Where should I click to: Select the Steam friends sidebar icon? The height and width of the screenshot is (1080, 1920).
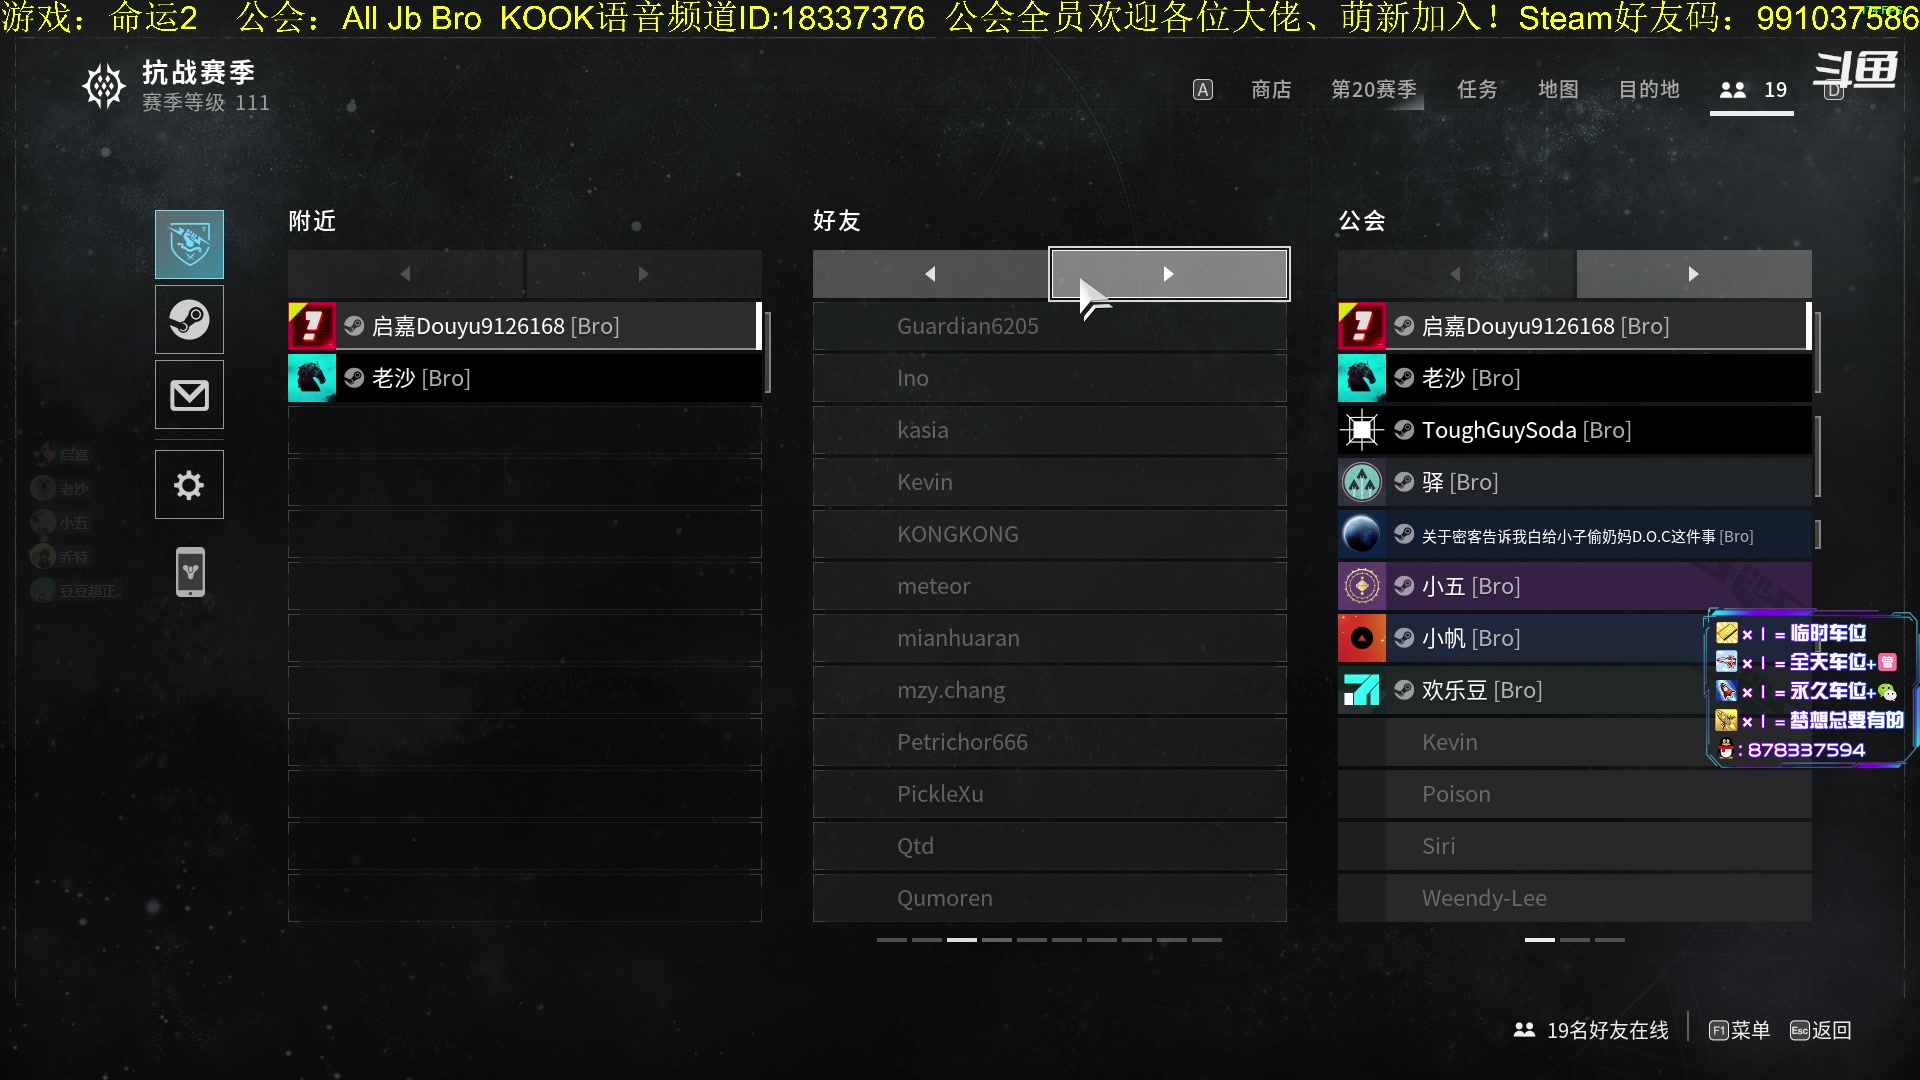[x=189, y=320]
